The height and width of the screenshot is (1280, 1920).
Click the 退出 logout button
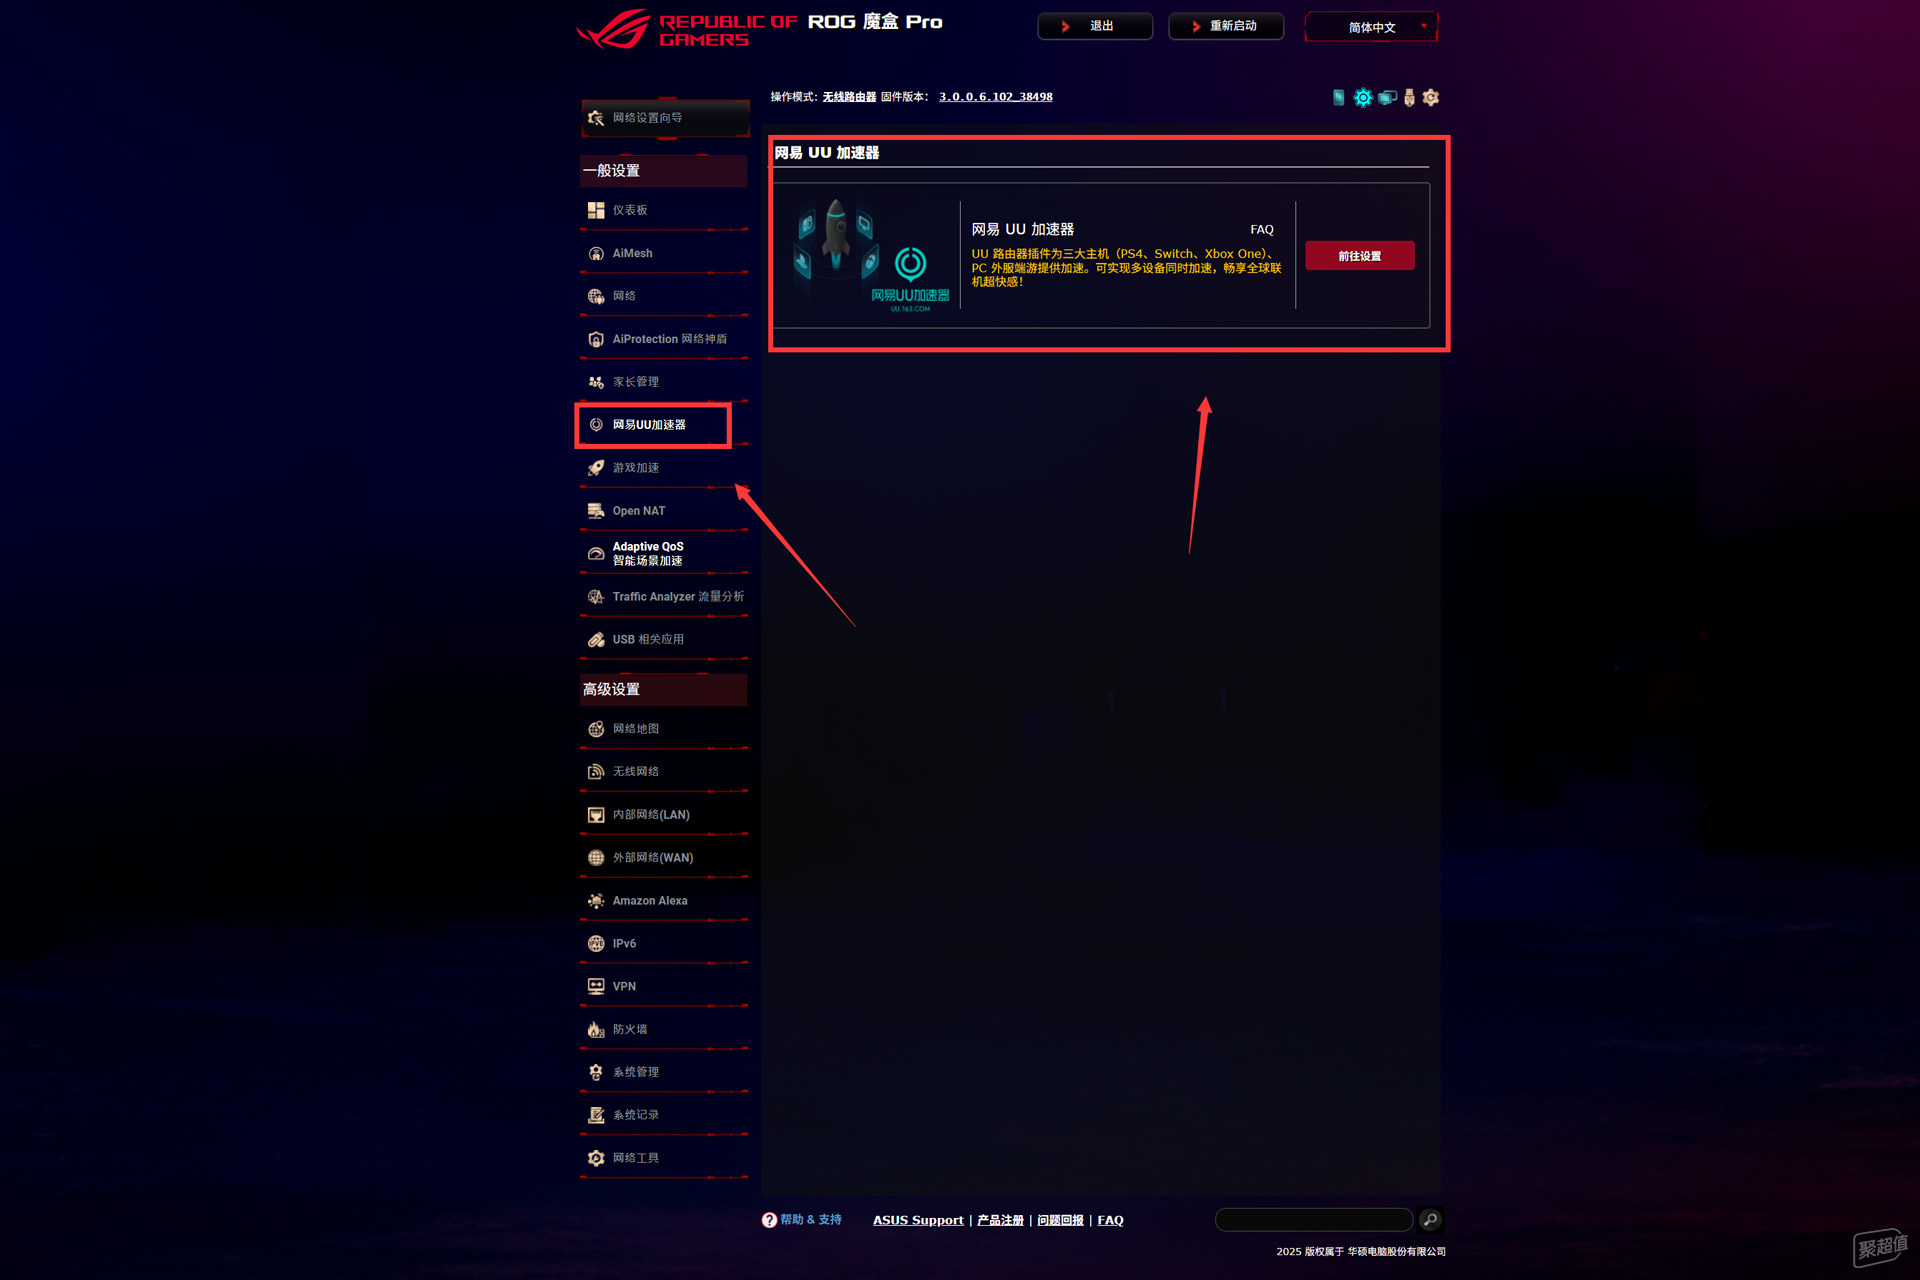pyautogui.click(x=1095, y=26)
